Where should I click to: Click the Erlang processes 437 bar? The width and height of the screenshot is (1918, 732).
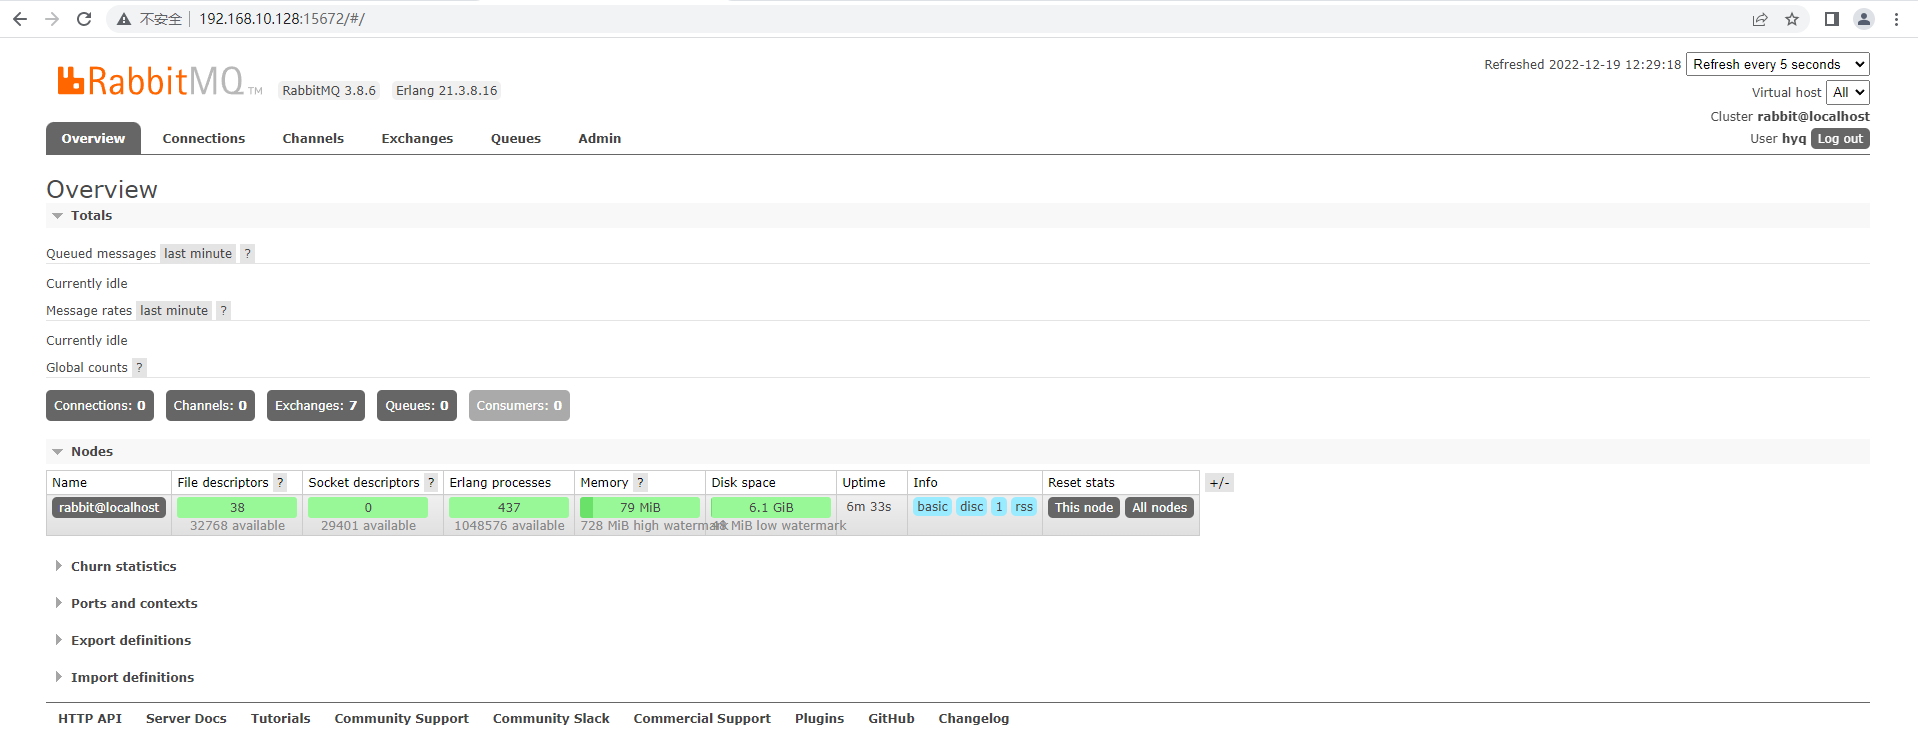pos(509,508)
